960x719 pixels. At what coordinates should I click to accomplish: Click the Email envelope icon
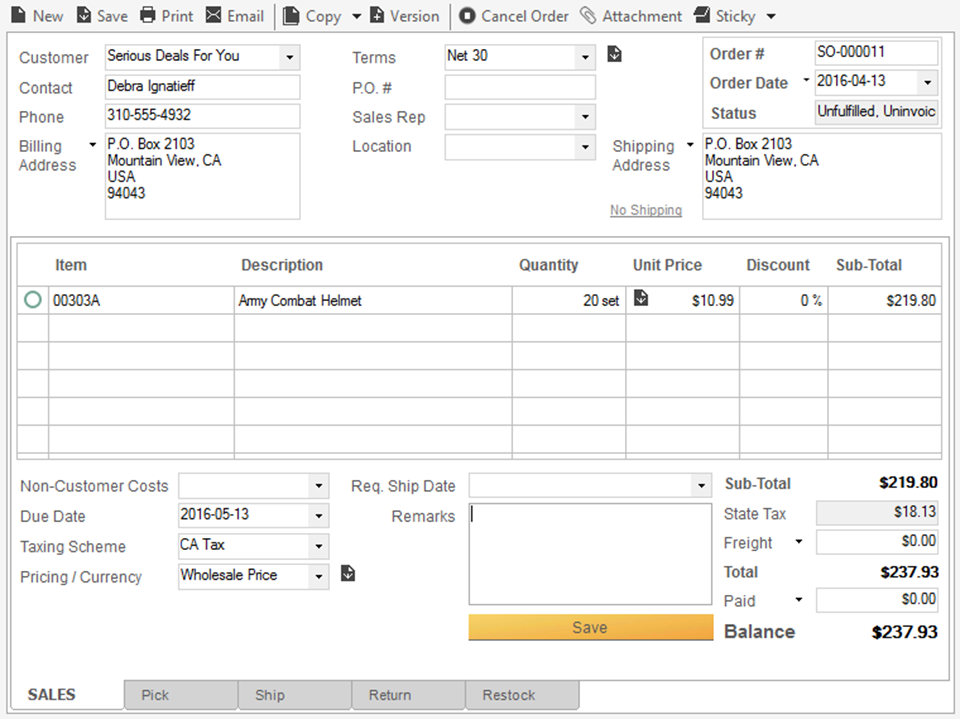coord(213,15)
